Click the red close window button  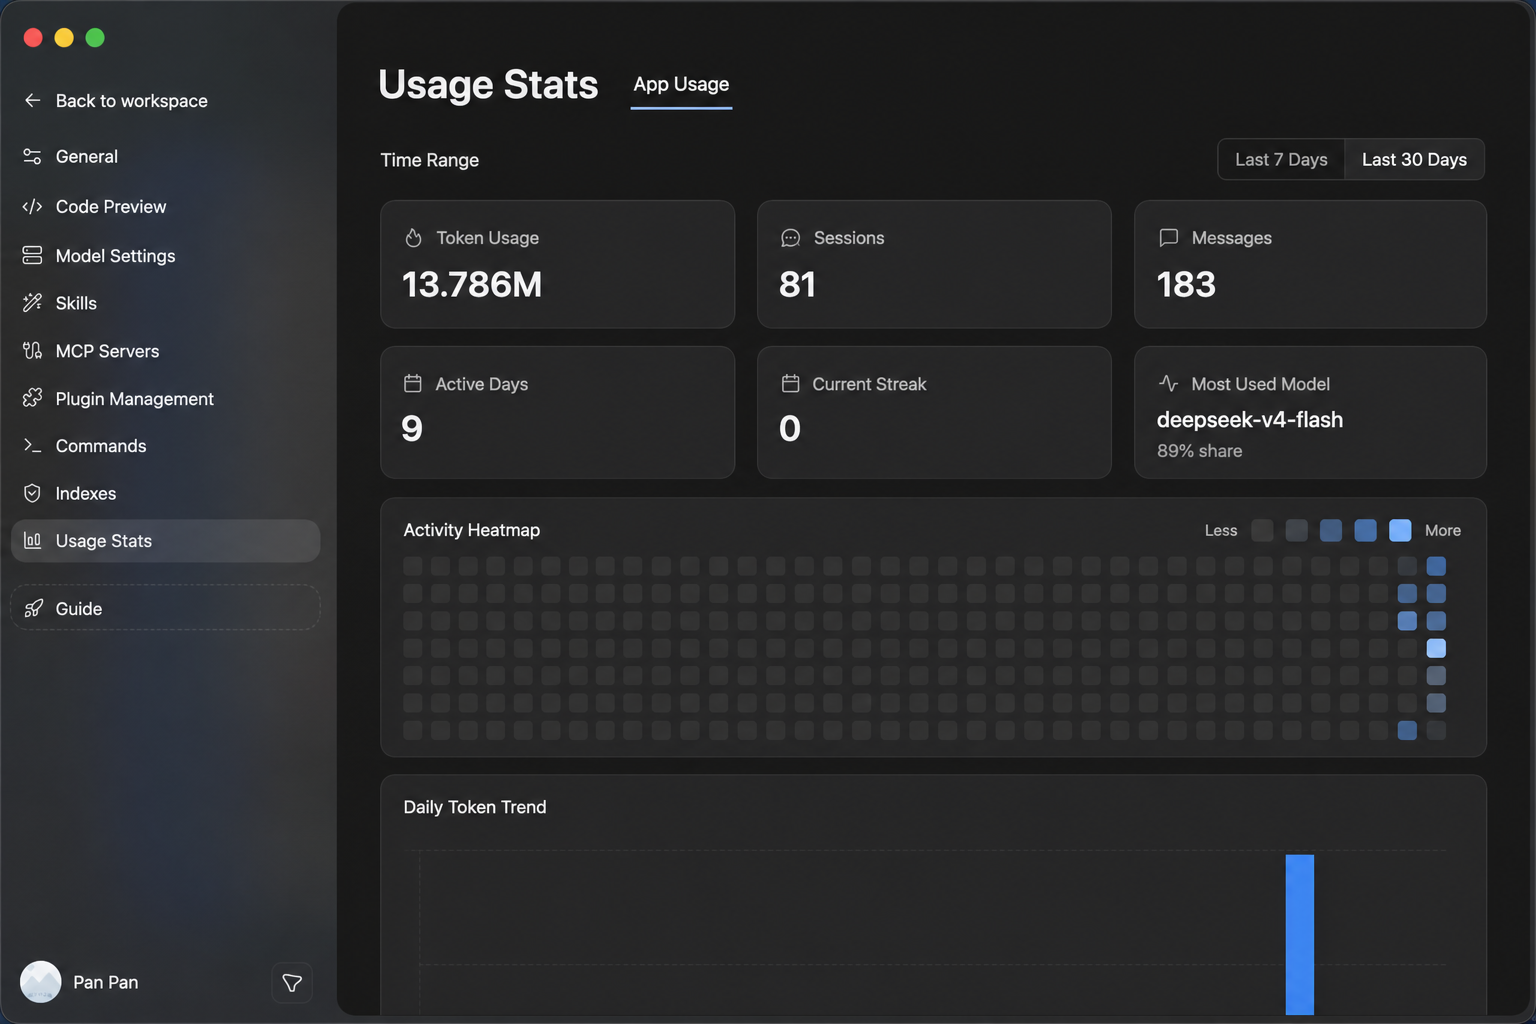pyautogui.click(x=33, y=38)
